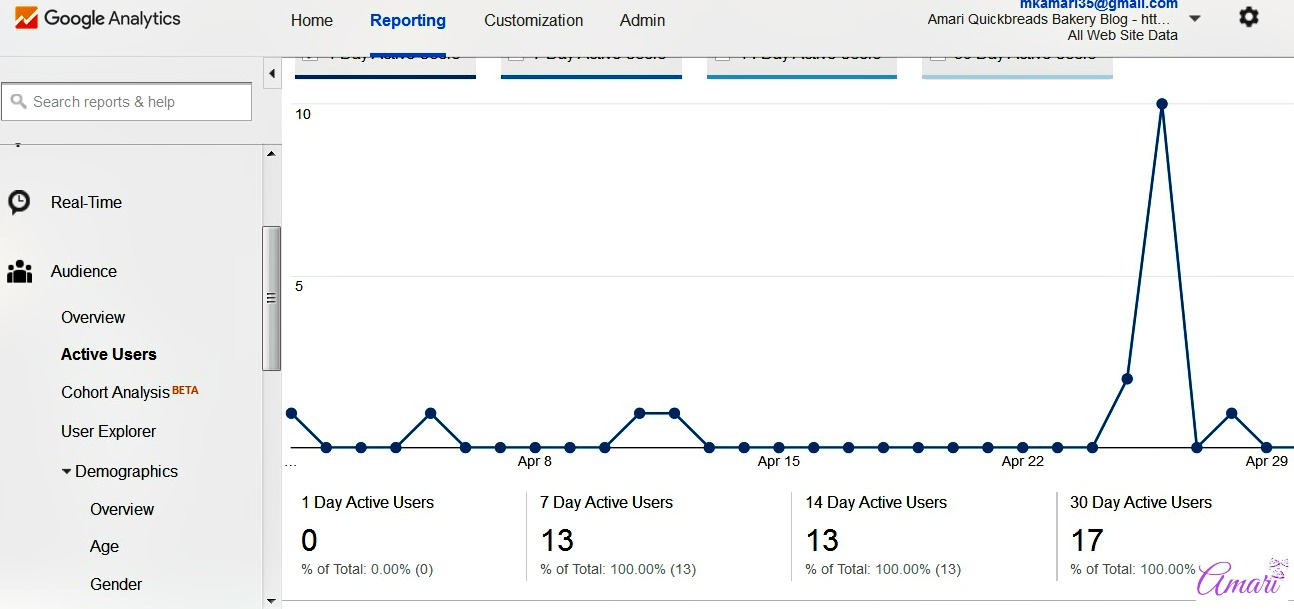Click the sidebar scroll up arrow
Screen dimensions: 1294x609
[271, 153]
